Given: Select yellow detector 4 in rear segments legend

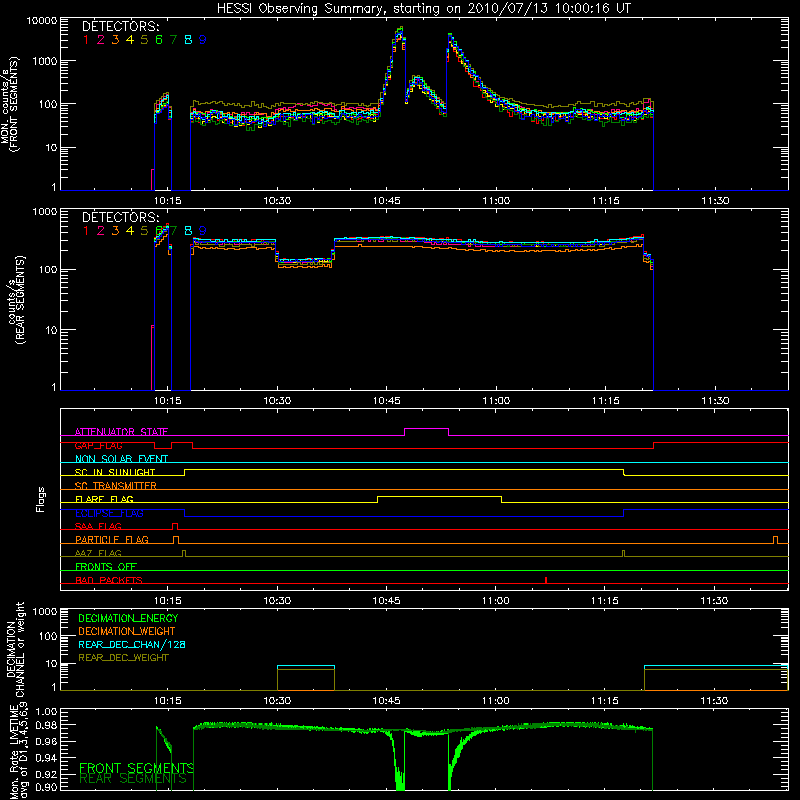Looking at the screenshot, I should point(130,231).
